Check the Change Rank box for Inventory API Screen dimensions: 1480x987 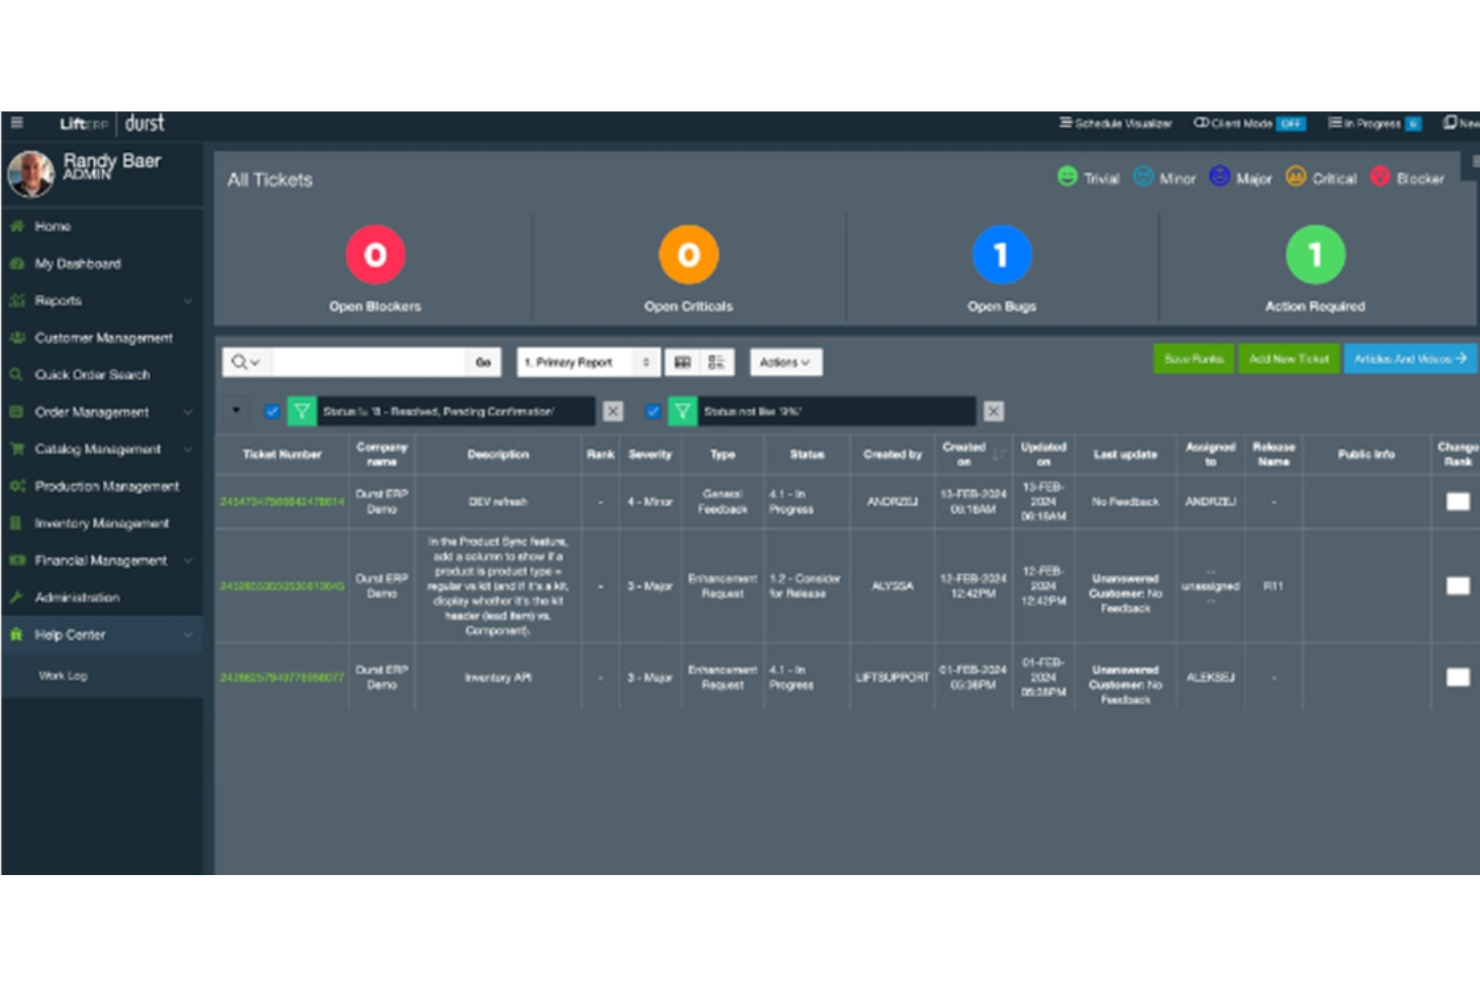[x=1457, y=677]
